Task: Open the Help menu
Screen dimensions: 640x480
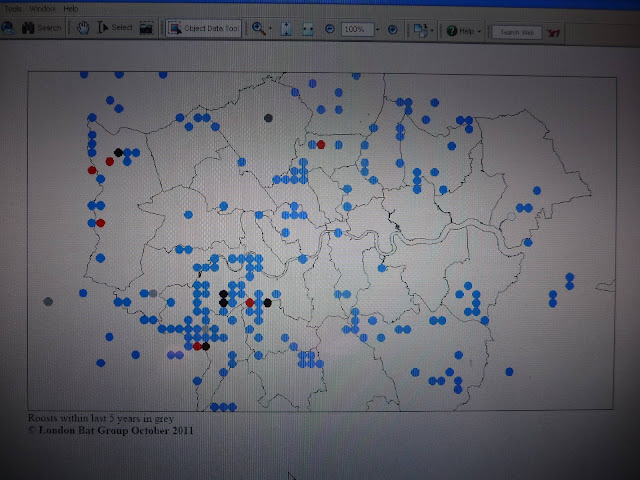Action: (x=71, y=8)
